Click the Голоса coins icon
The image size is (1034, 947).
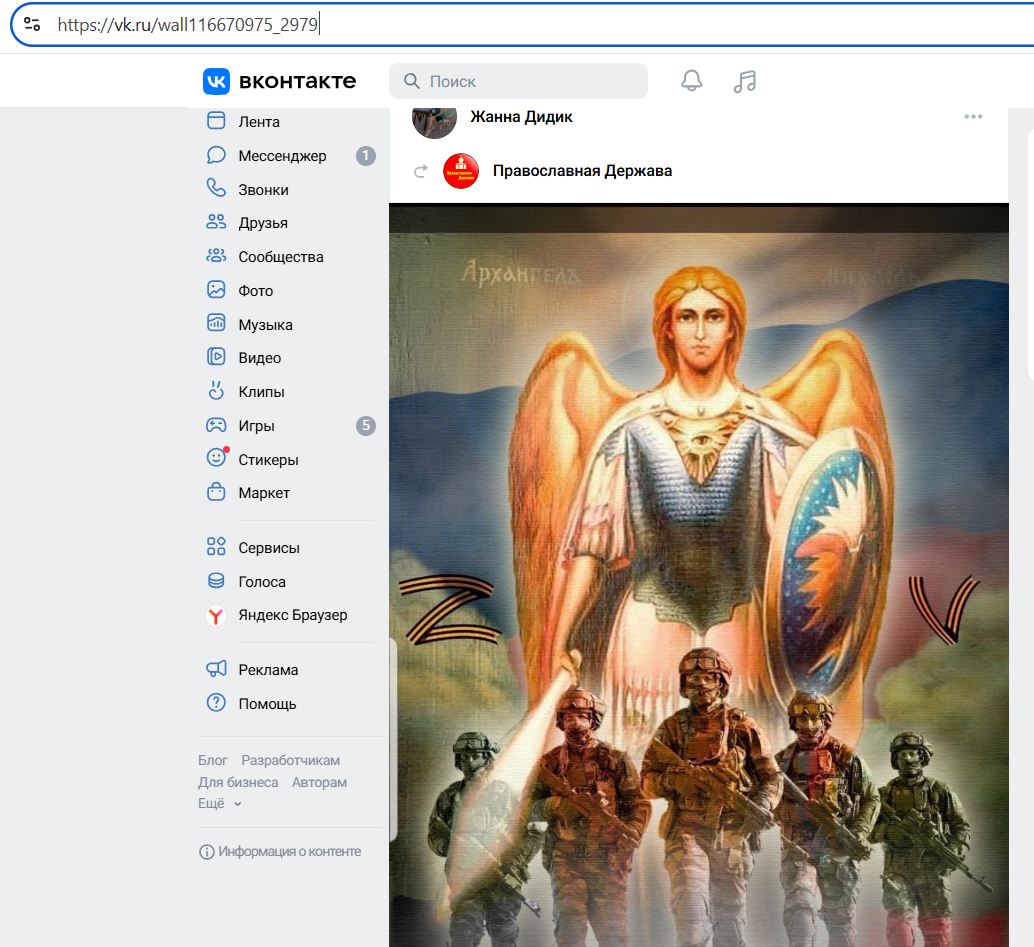click(x=216, y=580)
